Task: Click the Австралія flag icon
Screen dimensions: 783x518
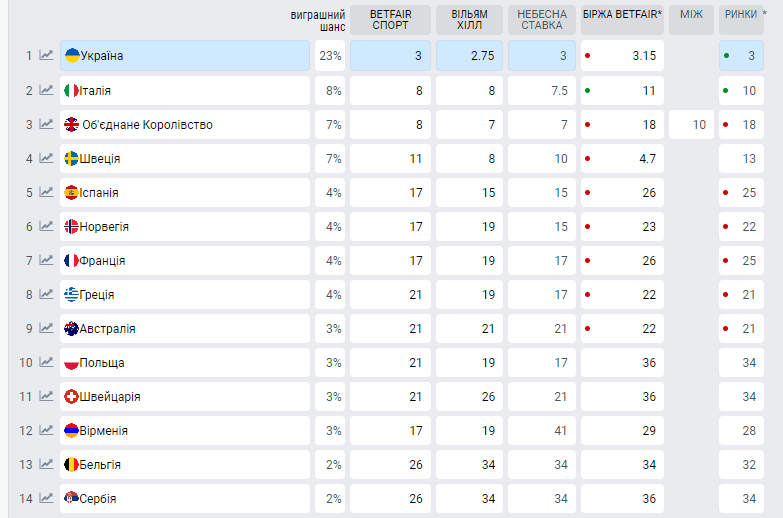Action: pyautogui.click(x=71, y=329)
